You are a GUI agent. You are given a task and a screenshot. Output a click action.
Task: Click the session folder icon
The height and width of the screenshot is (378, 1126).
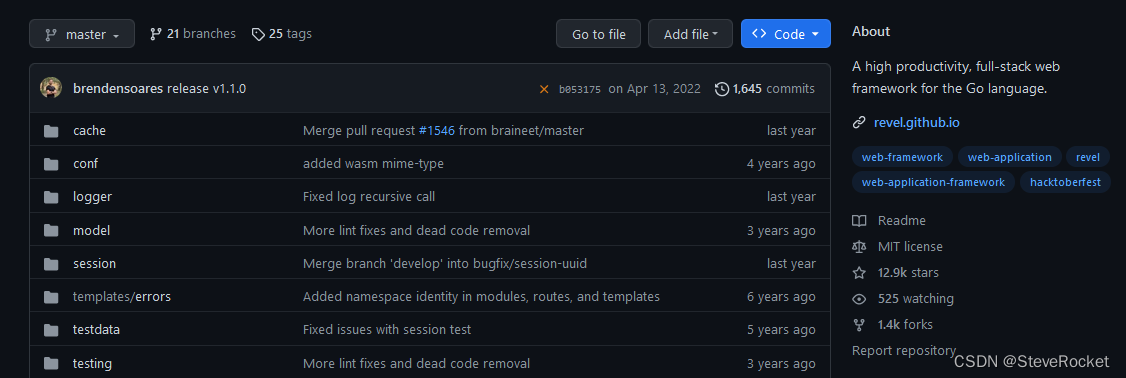point(51,264)
